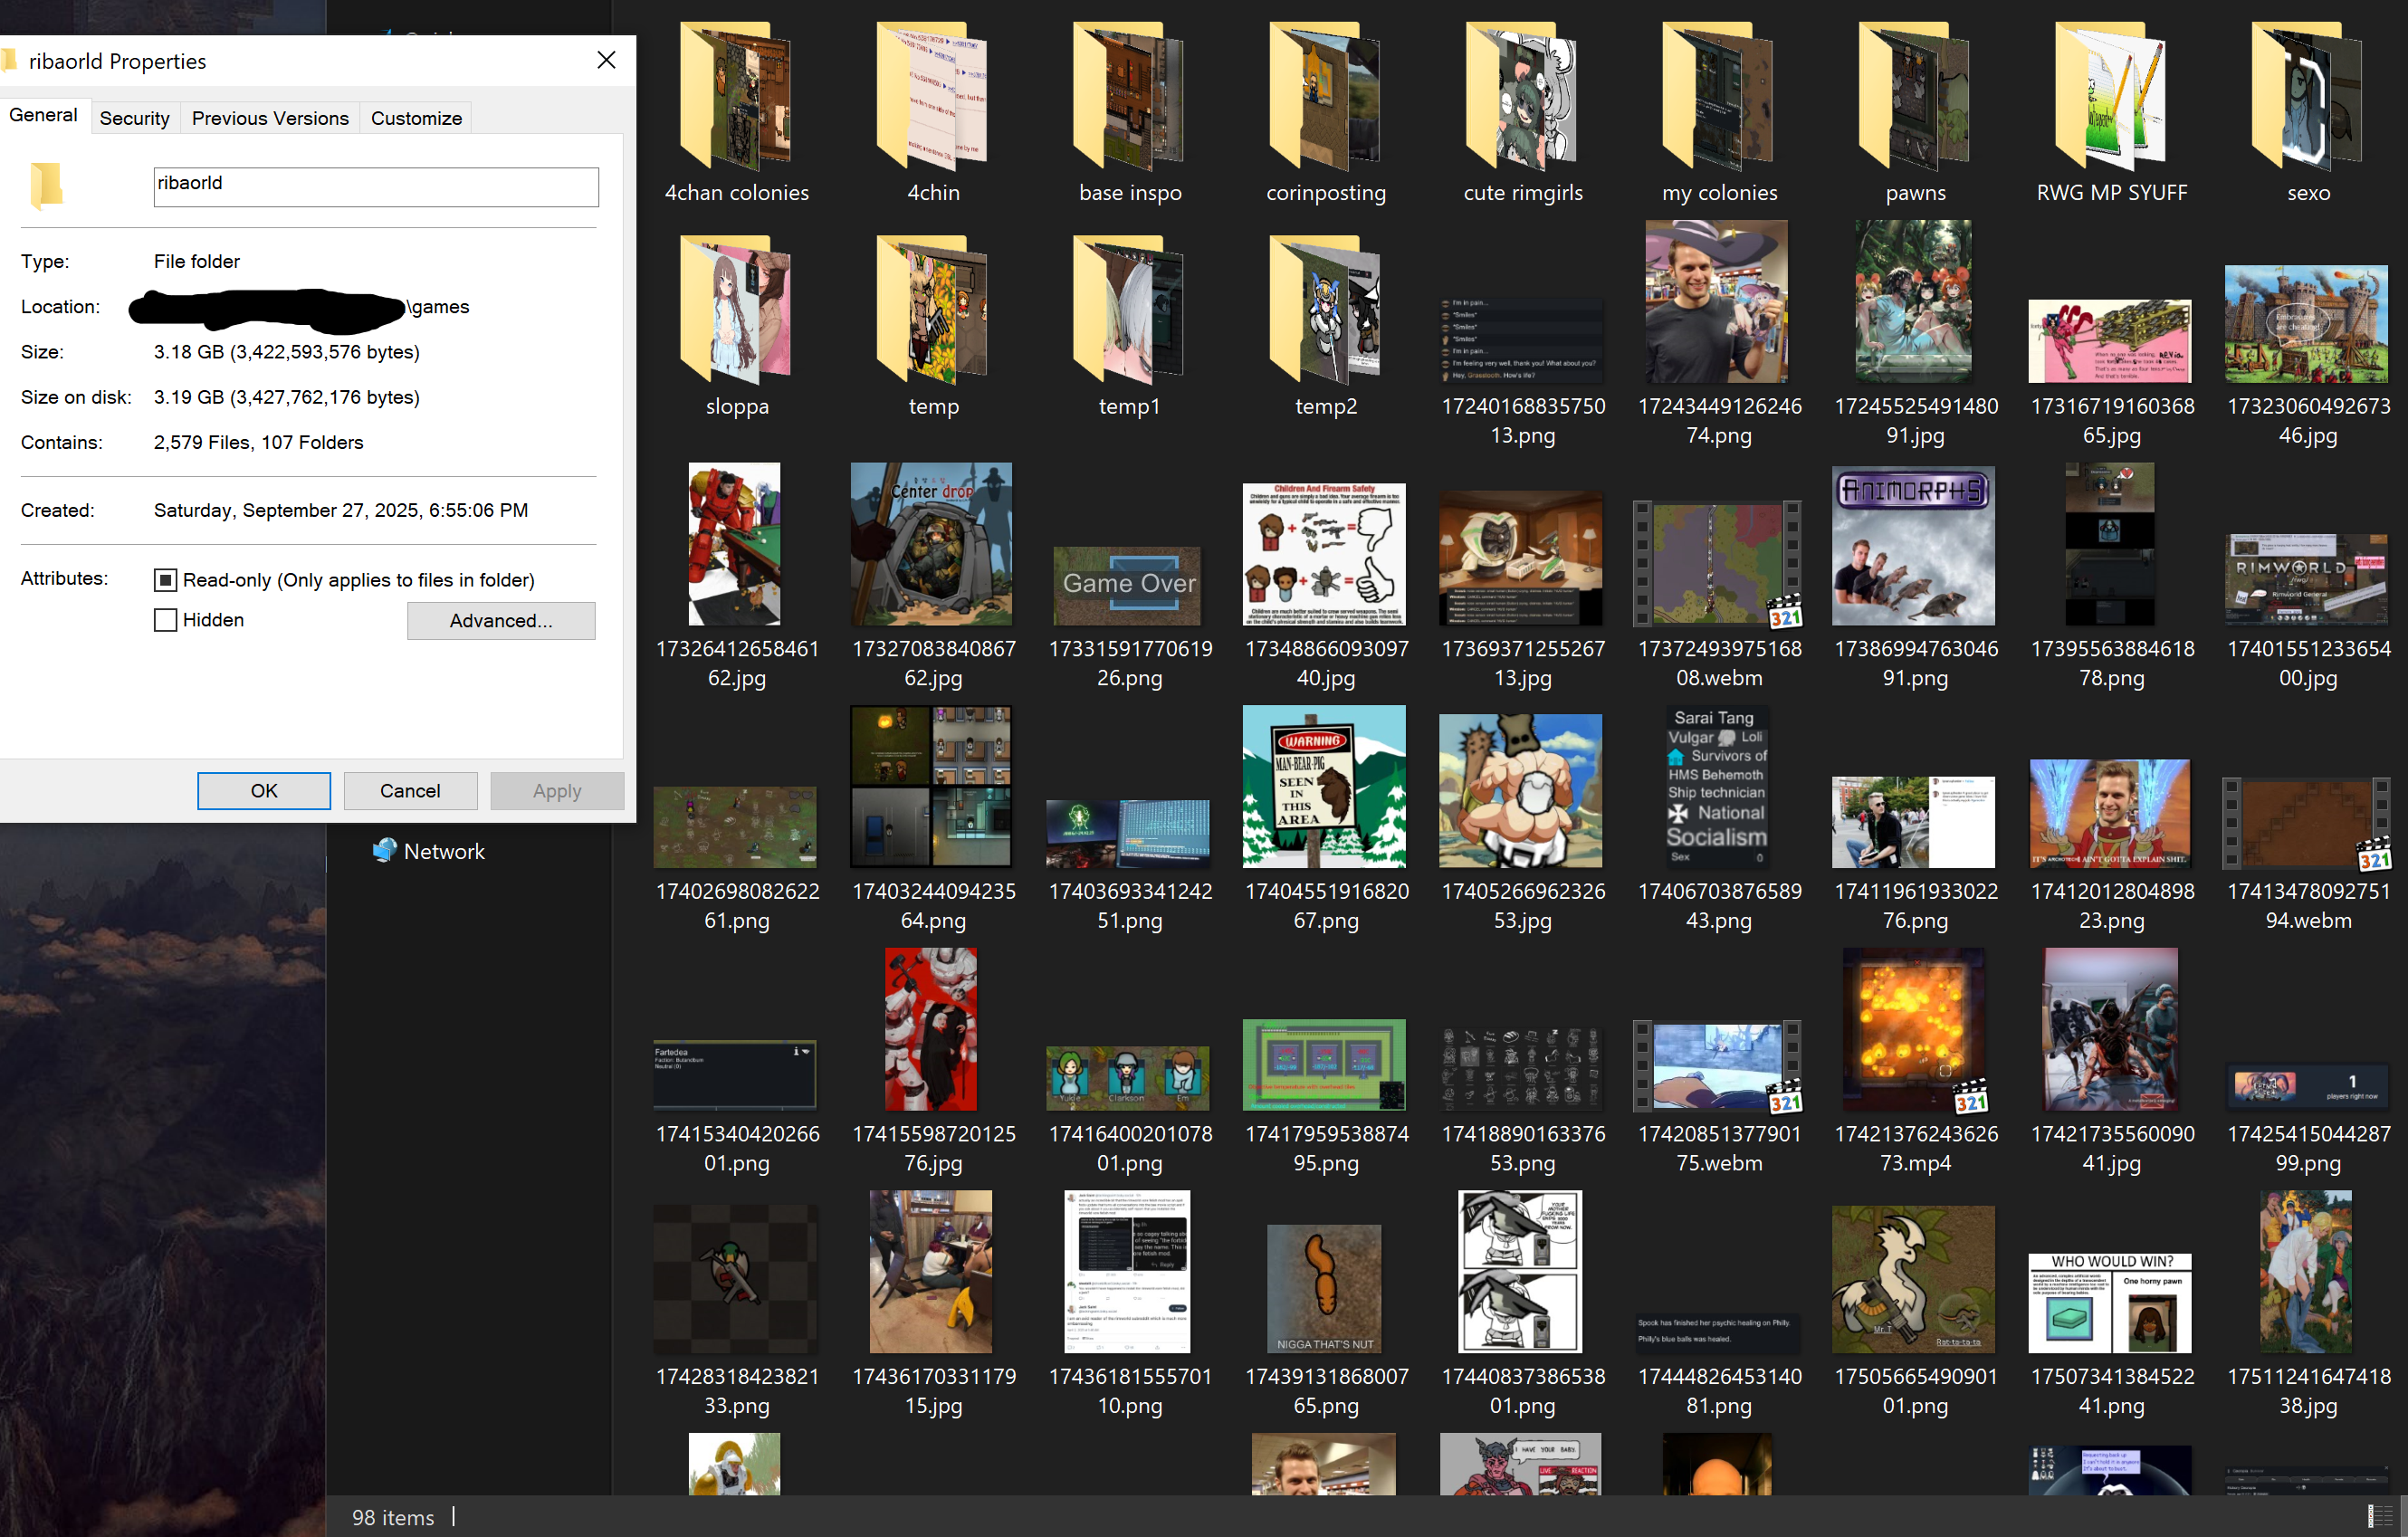Viewport: 2408px width, 1537px height.
Task: Enable the Hidden attribute checkbox
Action: [x=166, y=620]
